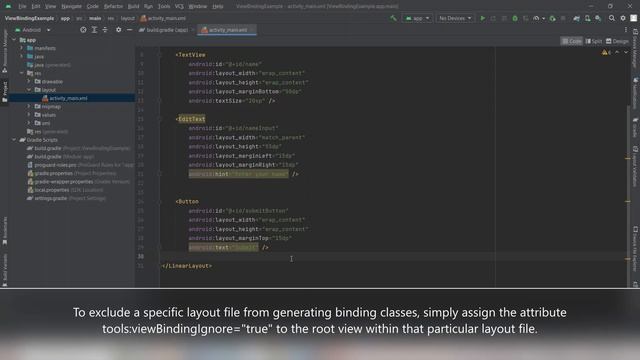Open the Device Manager toolbar icon
This screenshot has width=640, height=360.
point(587,18)
